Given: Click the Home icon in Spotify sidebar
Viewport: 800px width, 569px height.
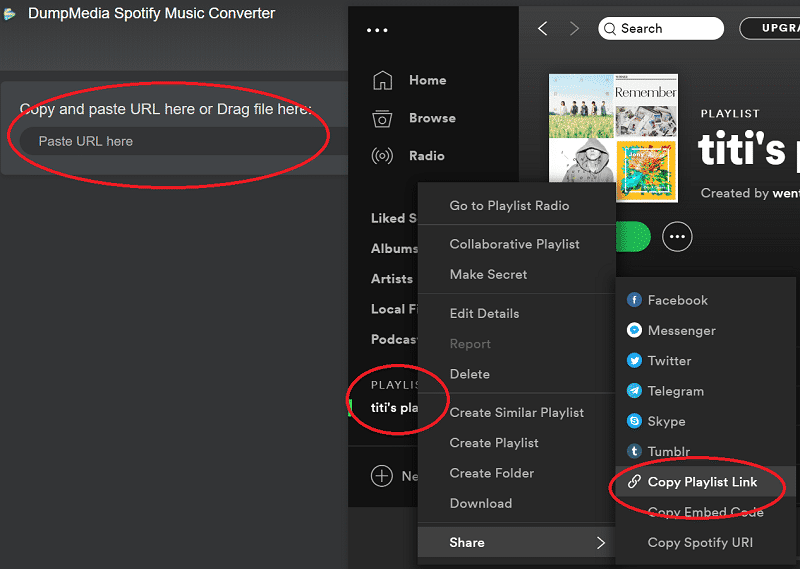Looking at the screenshot, I should 383,80.
